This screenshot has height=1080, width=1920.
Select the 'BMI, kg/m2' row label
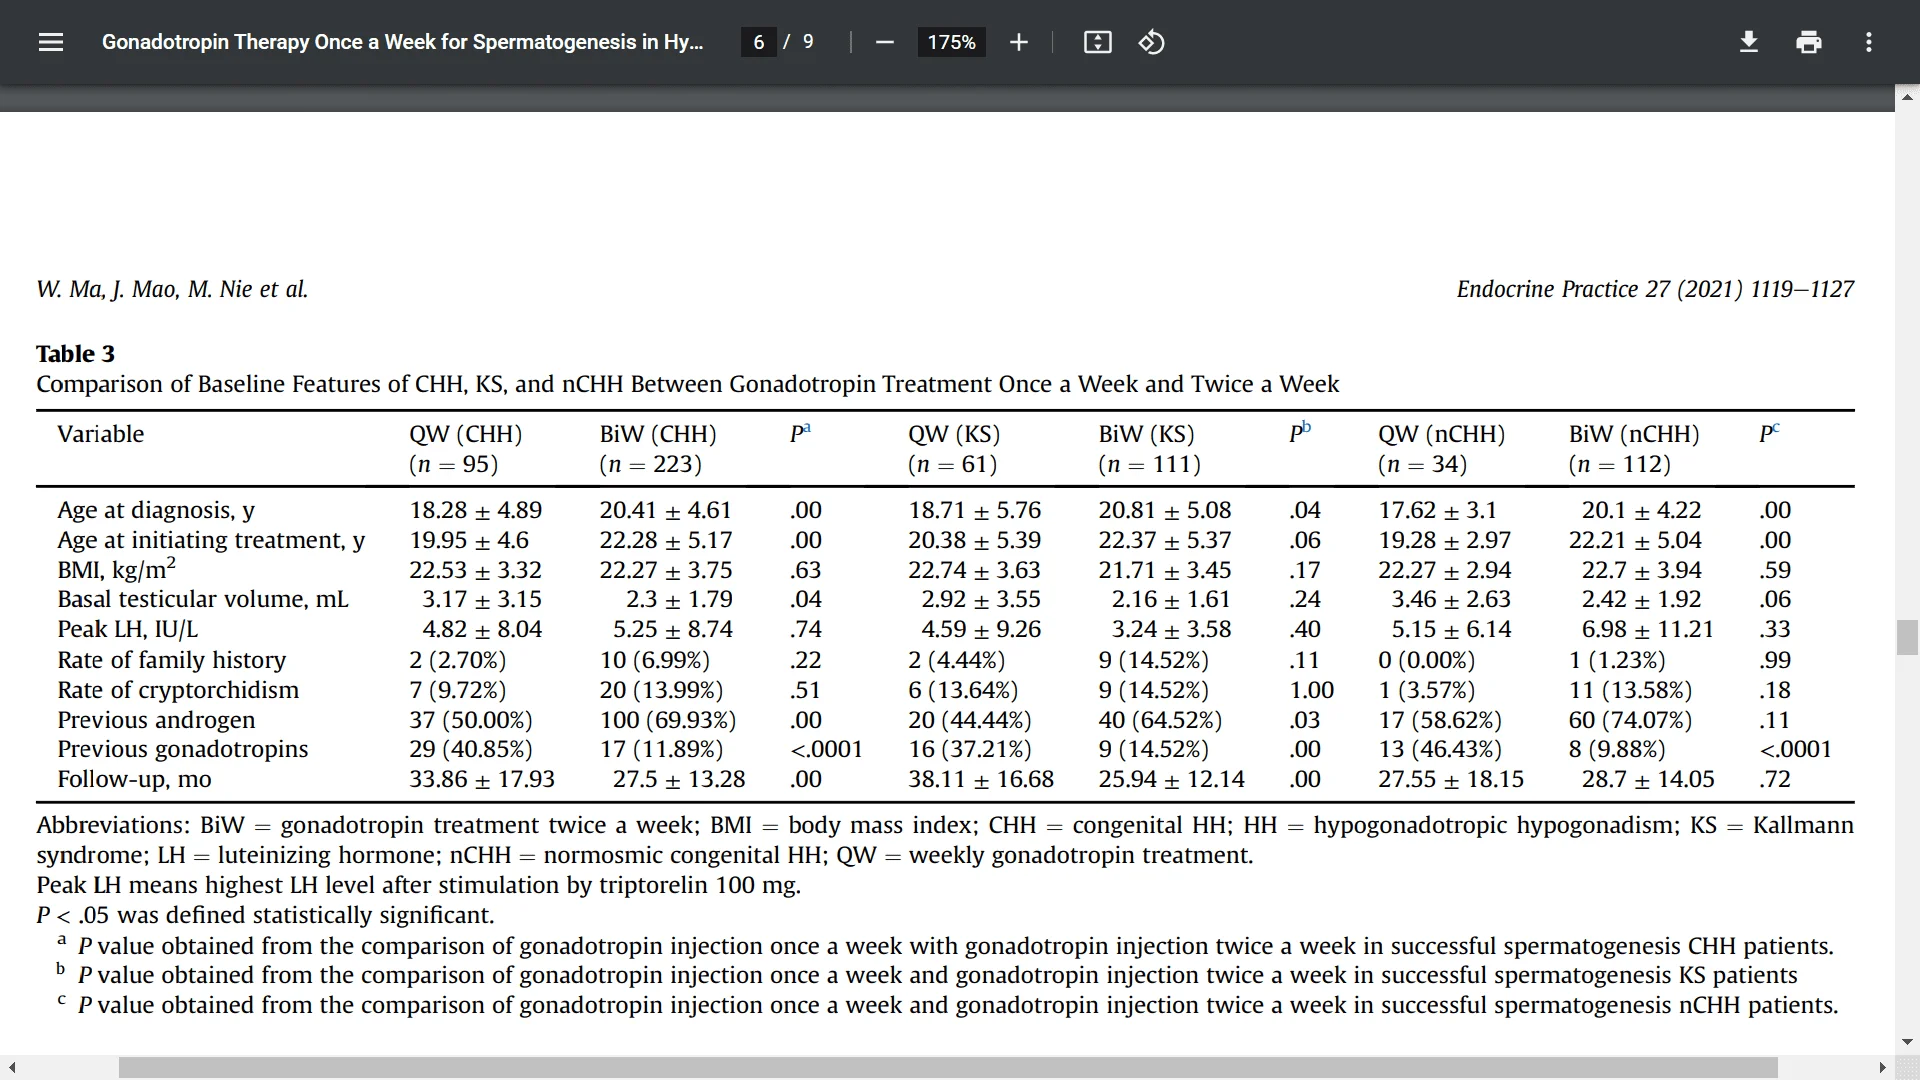[116, 569]
